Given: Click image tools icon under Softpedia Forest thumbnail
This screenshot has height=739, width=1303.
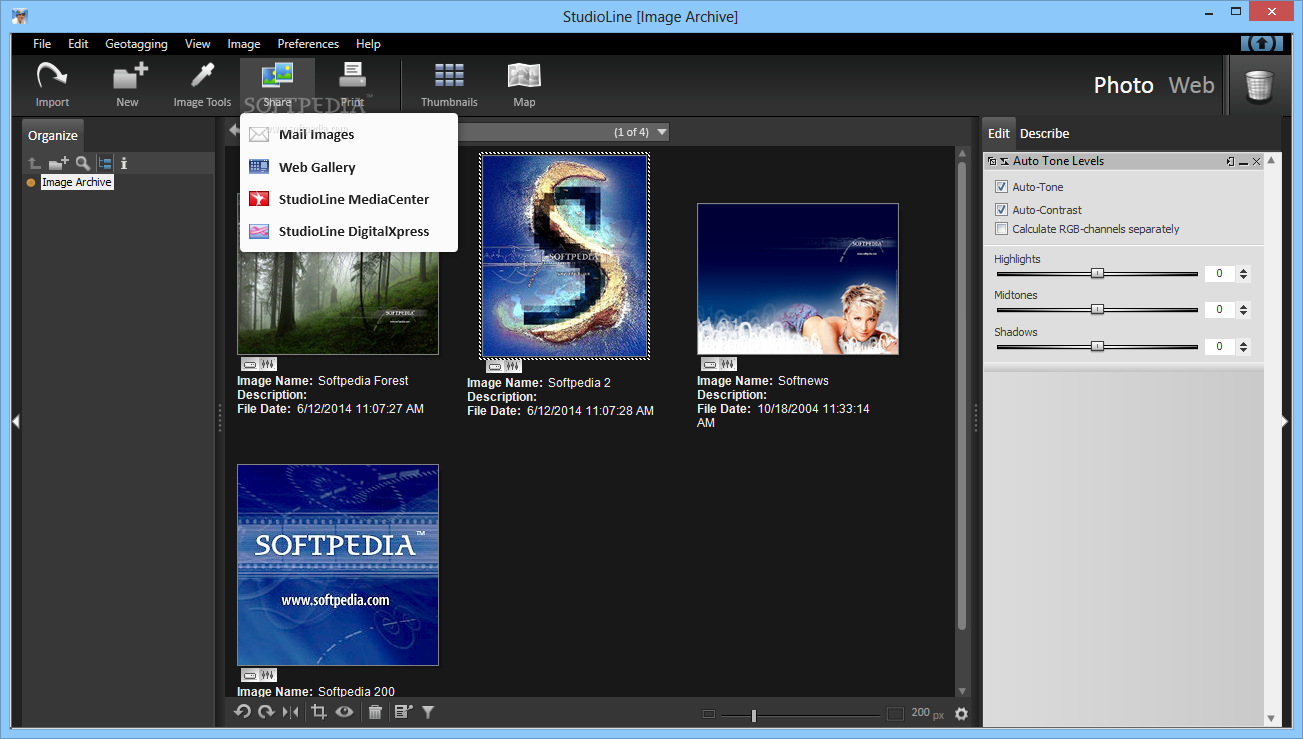Looking at the screenshot, I should pyautogui.click(x=268, y=365).
